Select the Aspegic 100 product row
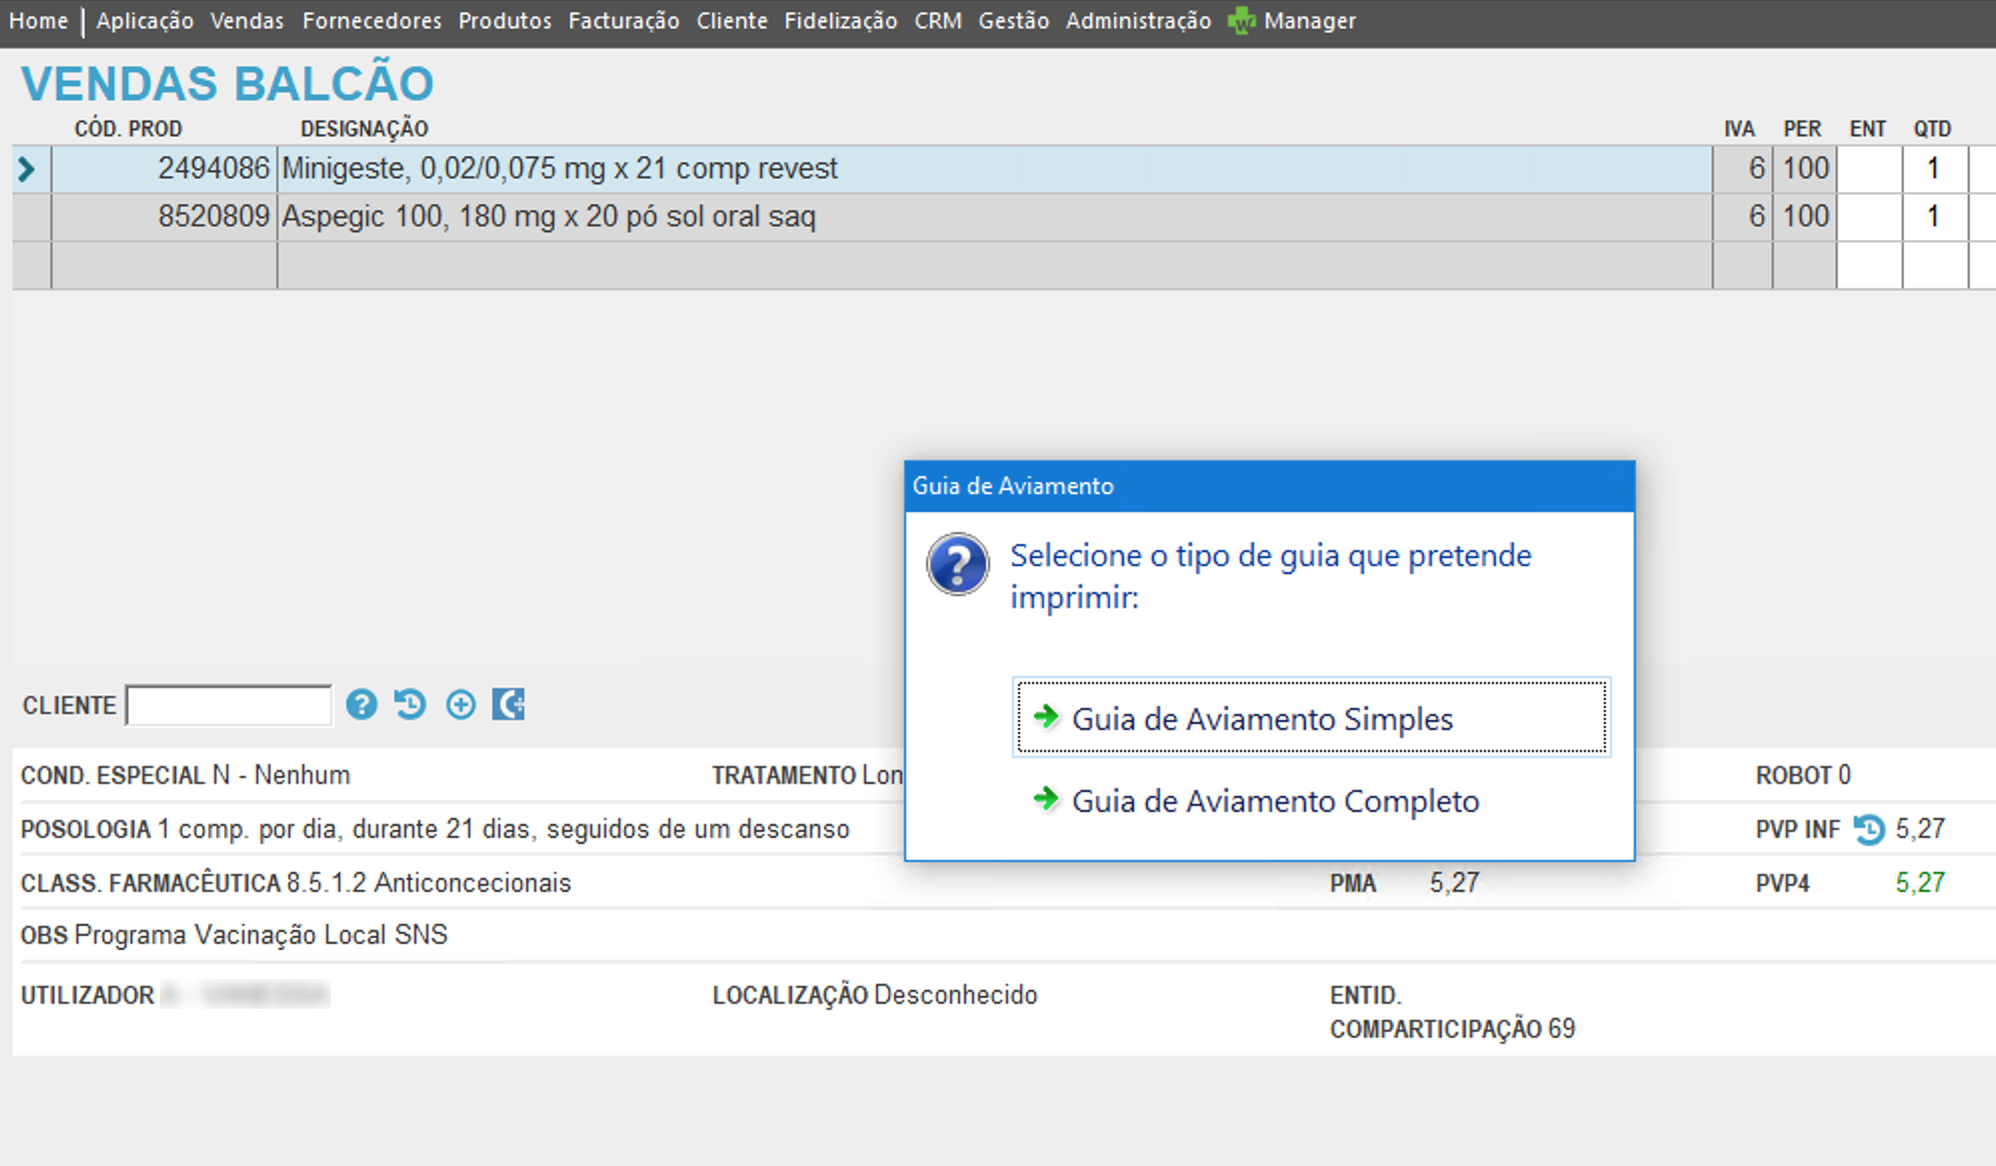Screen dimensions: 1996x1166 pyautogui.click(x=548, y=217)
